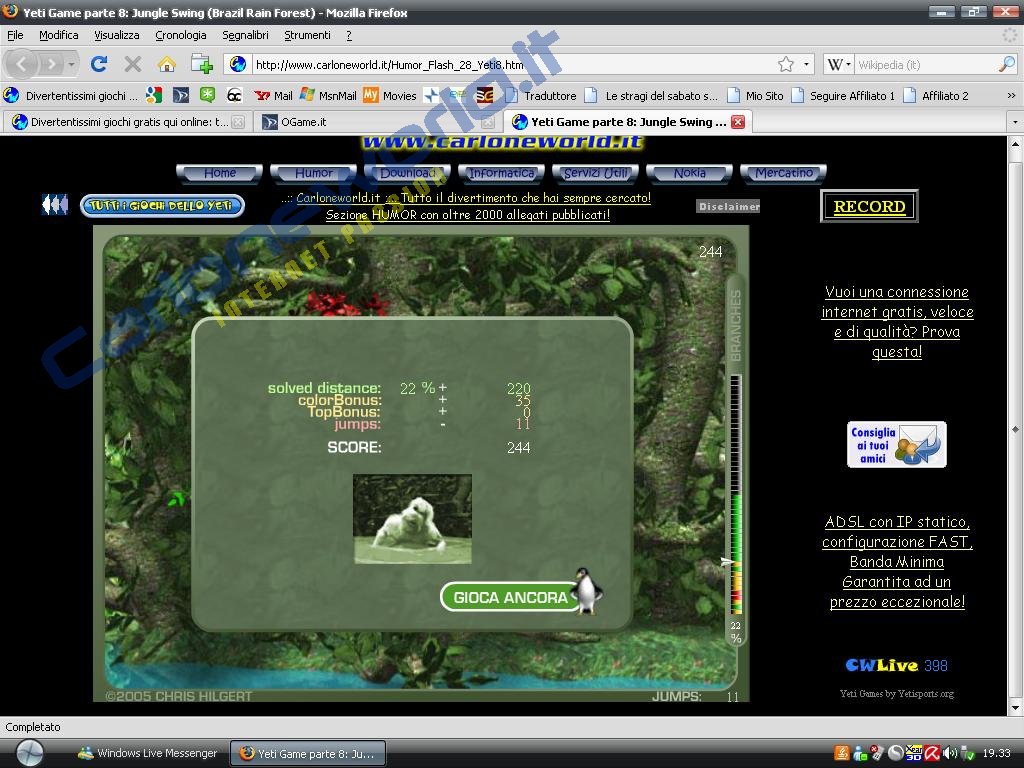Screen dimensions: 1024x768
Task: Close the Yeti Game tab
Action: pyautogui.click(x=738, y=121)
